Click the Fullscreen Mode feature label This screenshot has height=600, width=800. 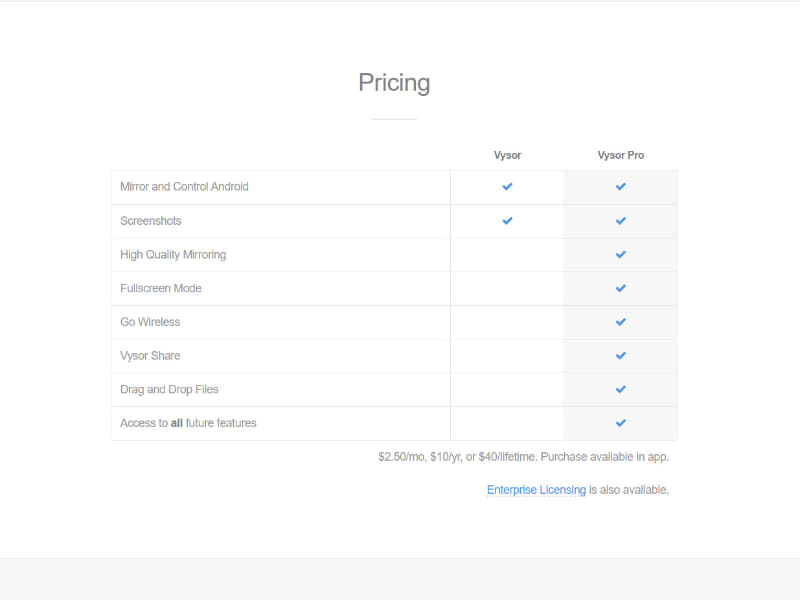click(161, 289)
